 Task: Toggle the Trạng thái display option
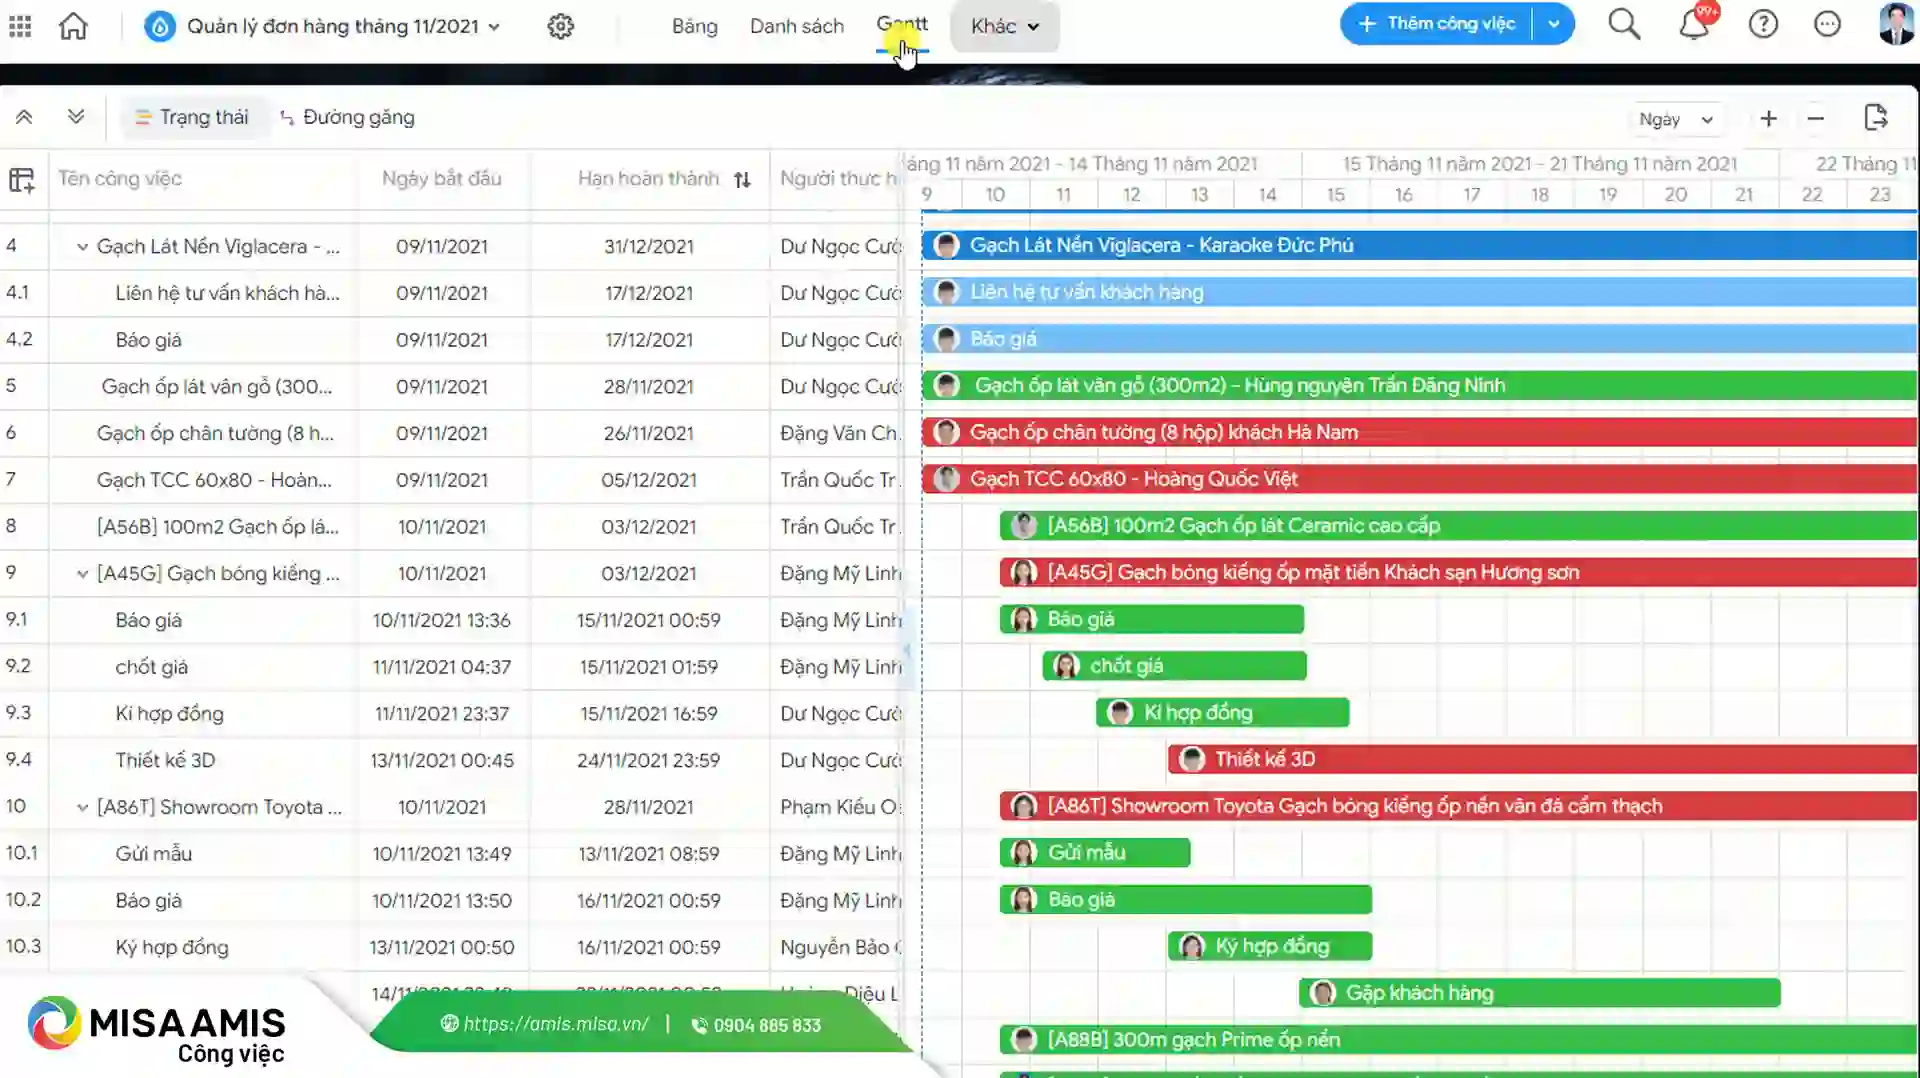[192, 118]
